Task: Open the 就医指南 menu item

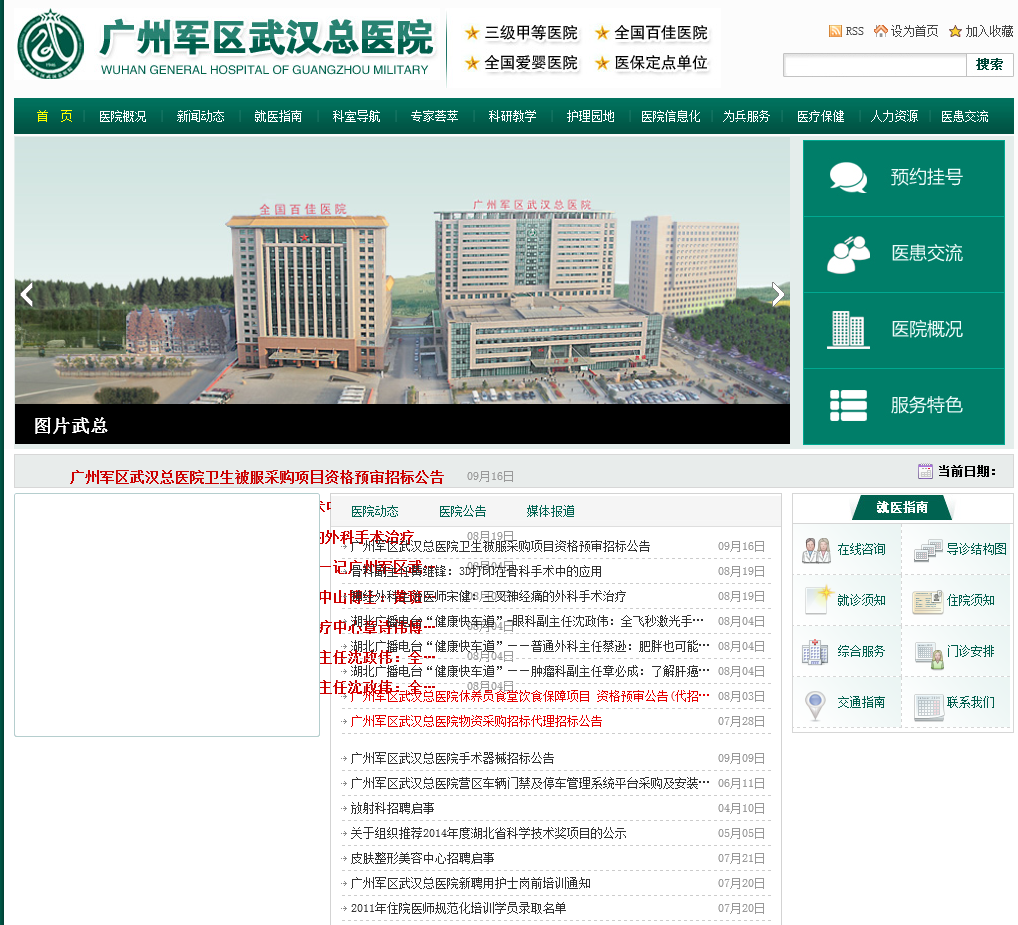Action: pos(278,116)
